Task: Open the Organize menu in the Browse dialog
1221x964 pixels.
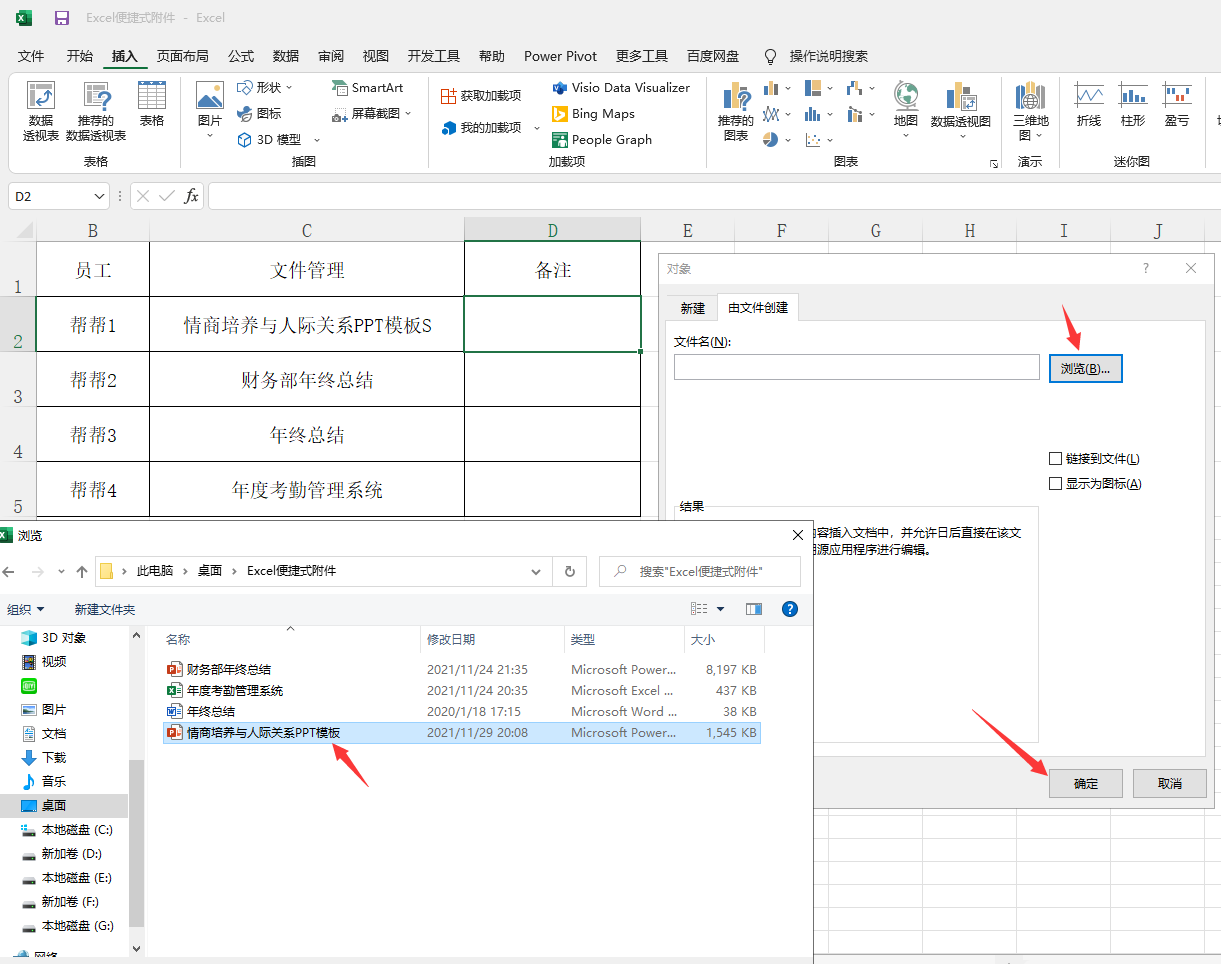Action: [x=26, y=609]
